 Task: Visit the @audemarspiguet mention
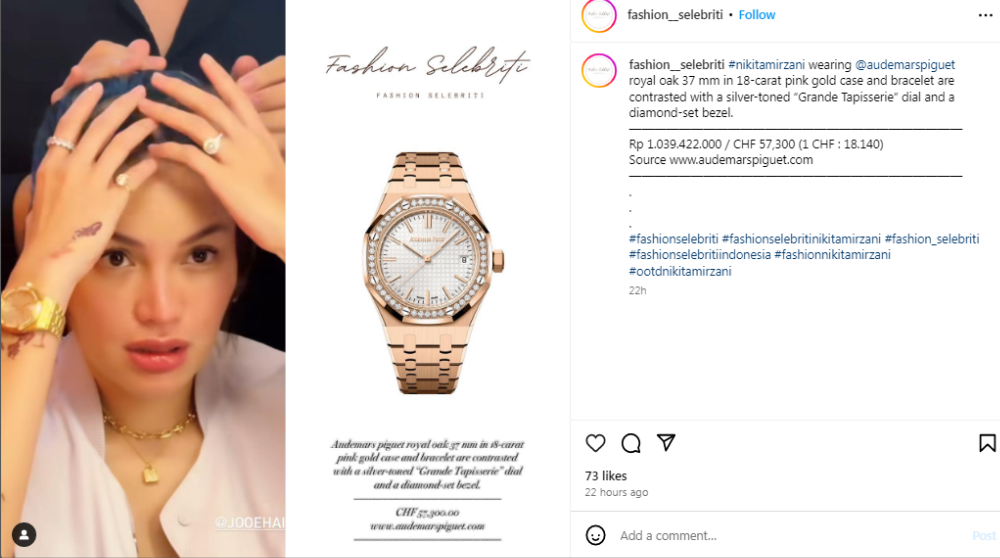[x=904, y=64]
